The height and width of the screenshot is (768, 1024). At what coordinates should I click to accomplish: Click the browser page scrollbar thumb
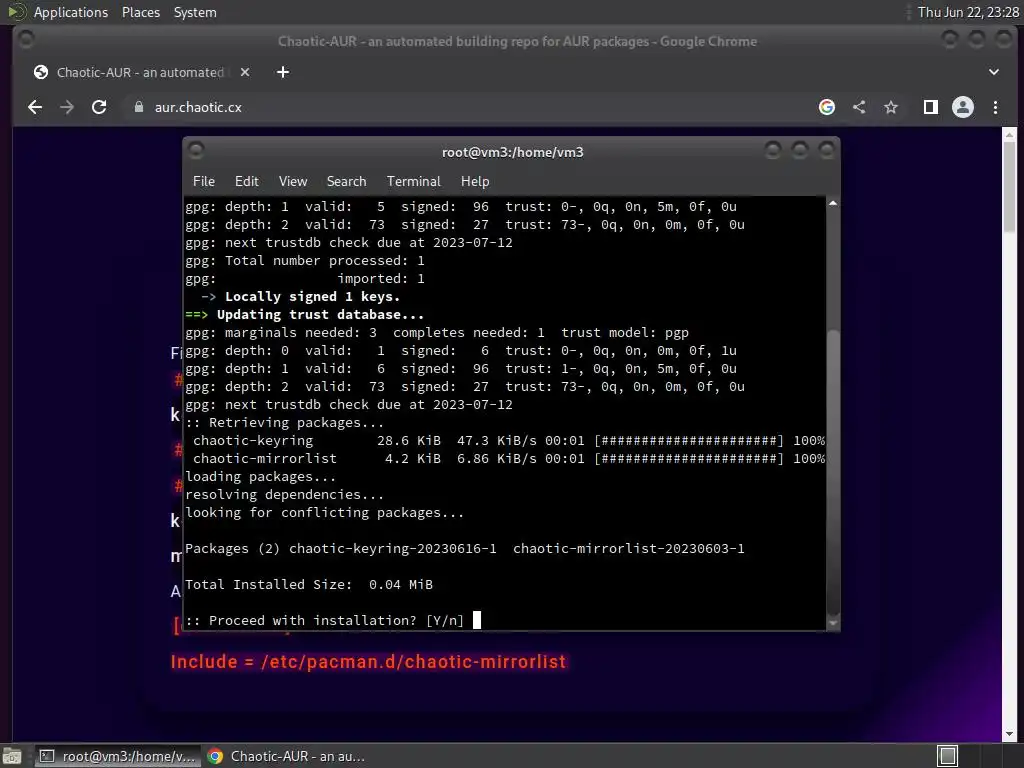(x=1009, y=185)
